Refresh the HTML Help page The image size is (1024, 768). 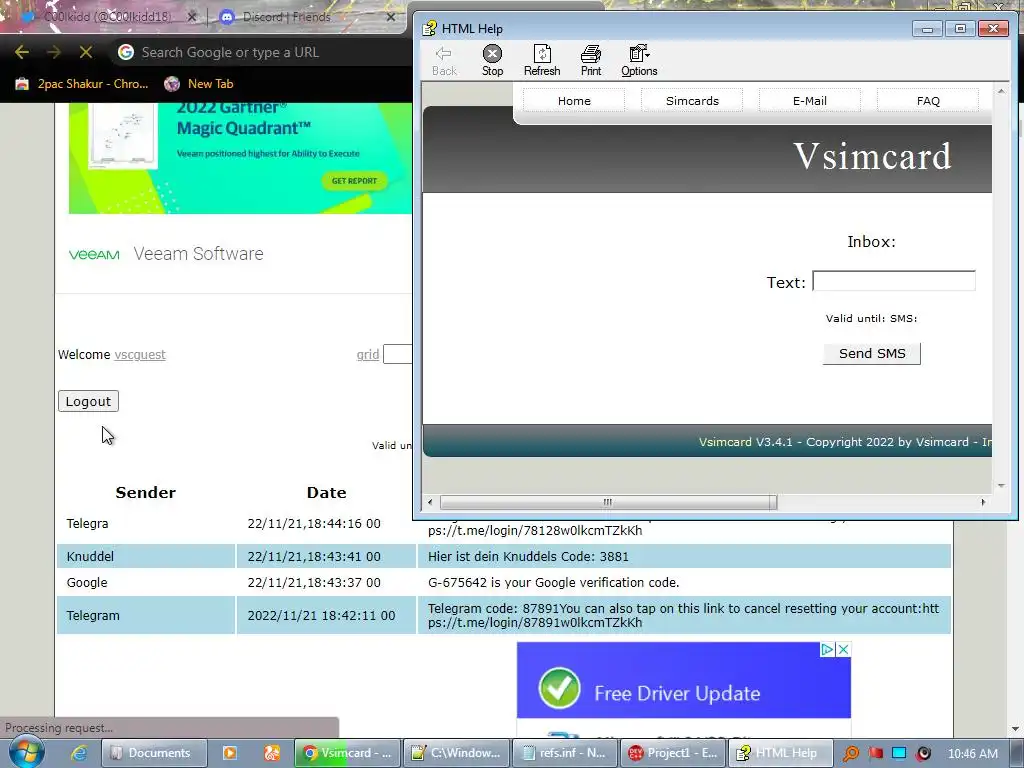pos(541,61)
